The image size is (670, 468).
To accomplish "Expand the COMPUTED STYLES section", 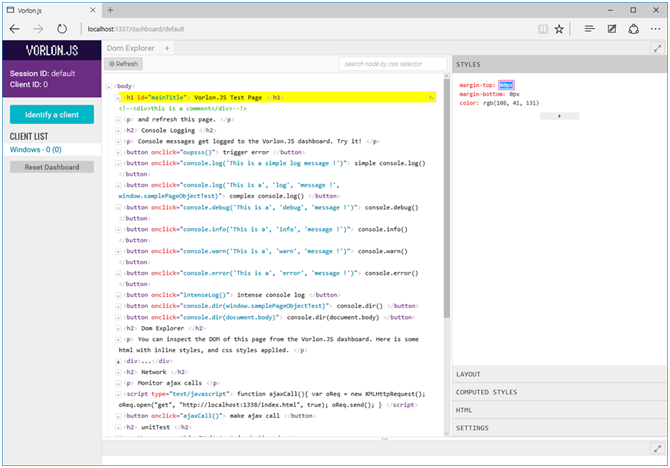I will [x=559, y=392].
